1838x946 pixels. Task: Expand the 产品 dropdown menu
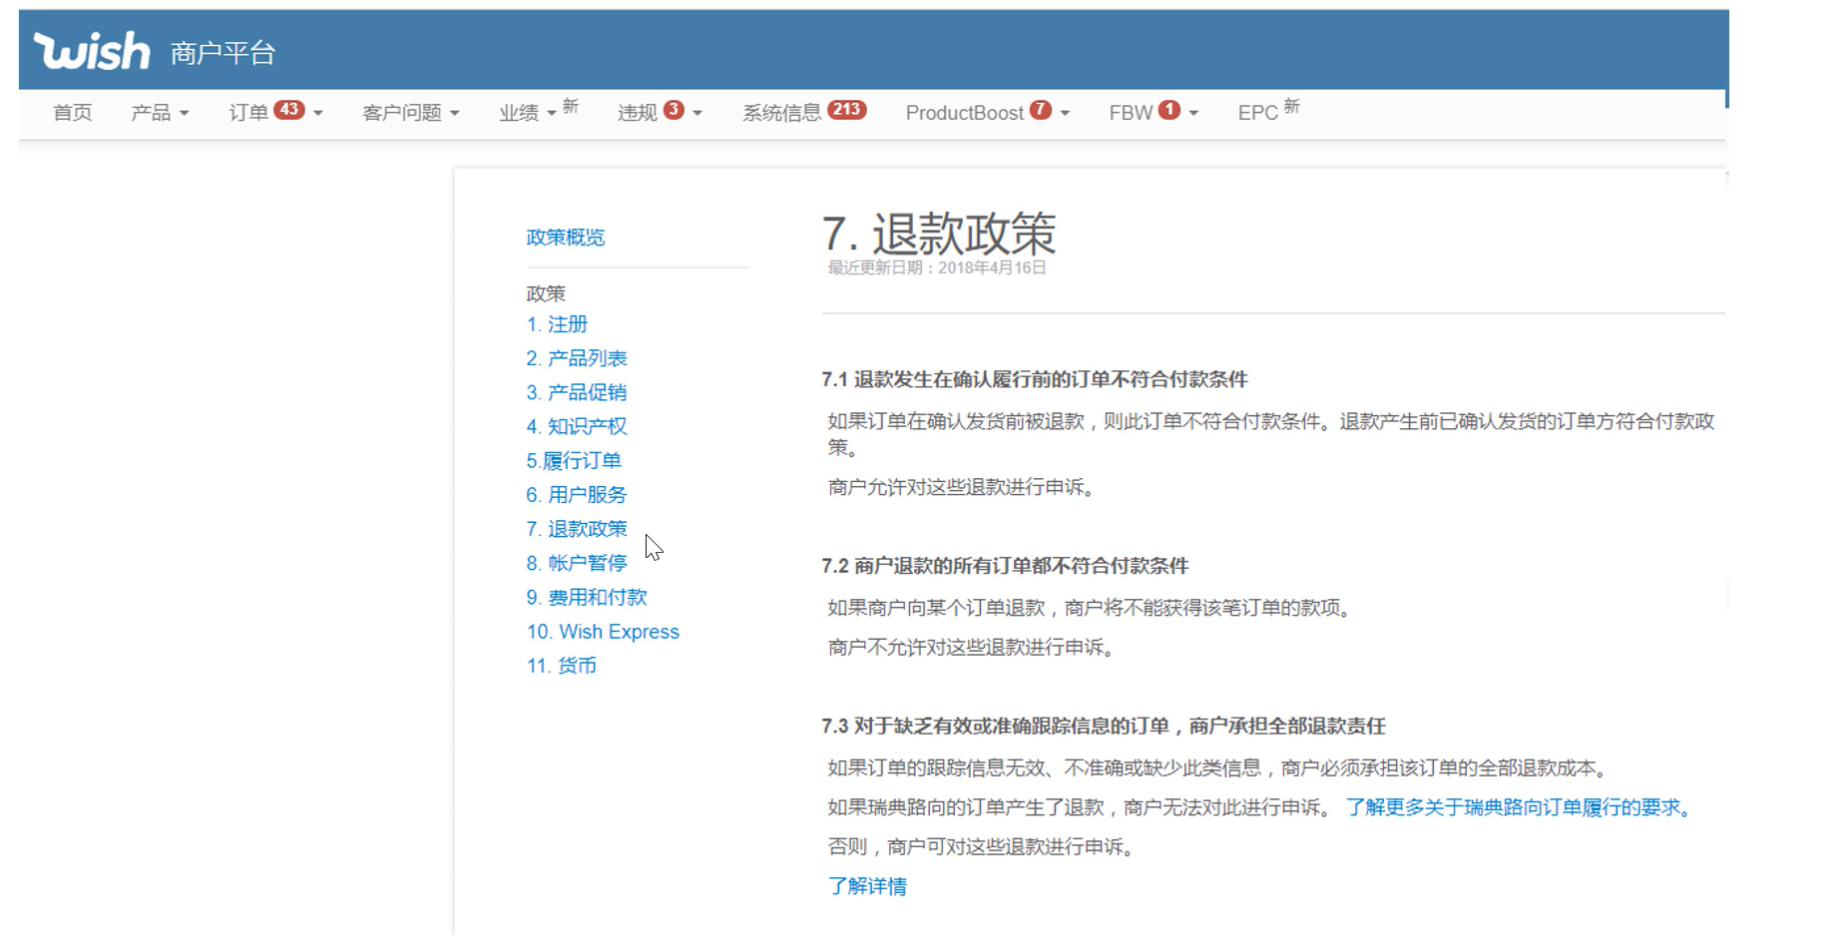coord(159,113)
